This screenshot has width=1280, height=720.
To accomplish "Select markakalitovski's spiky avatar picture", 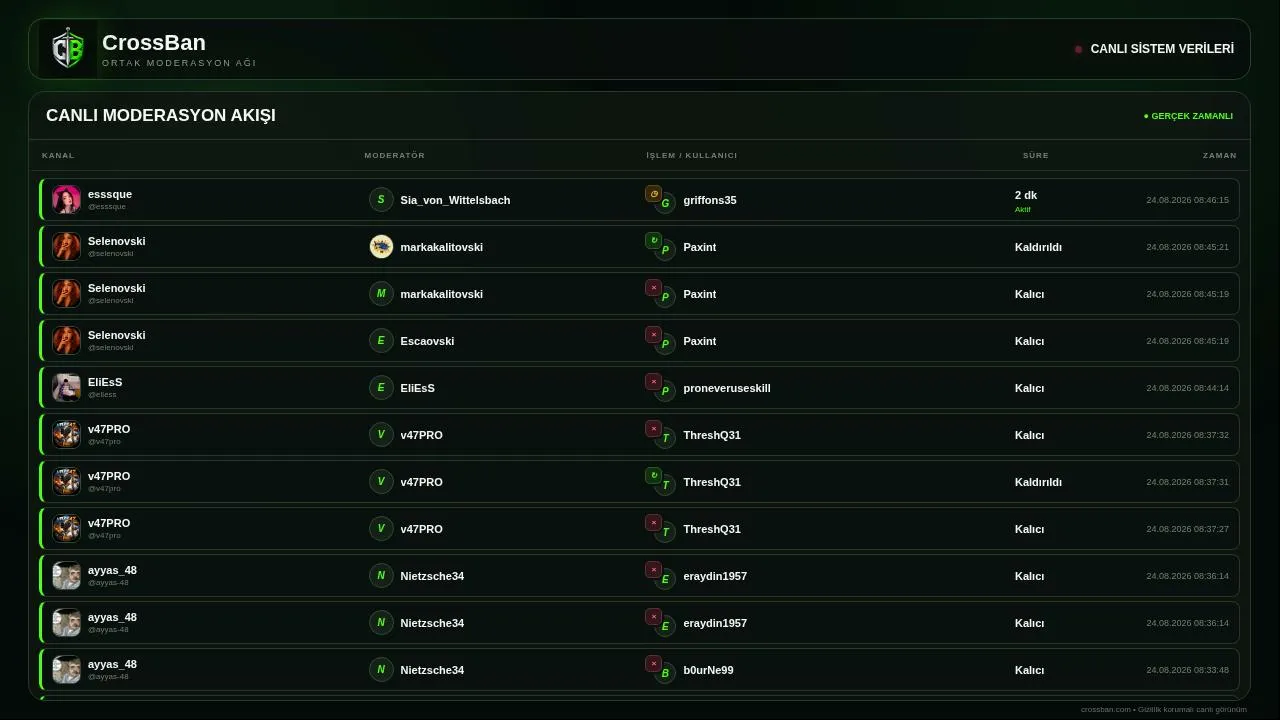I will point(381,247).
